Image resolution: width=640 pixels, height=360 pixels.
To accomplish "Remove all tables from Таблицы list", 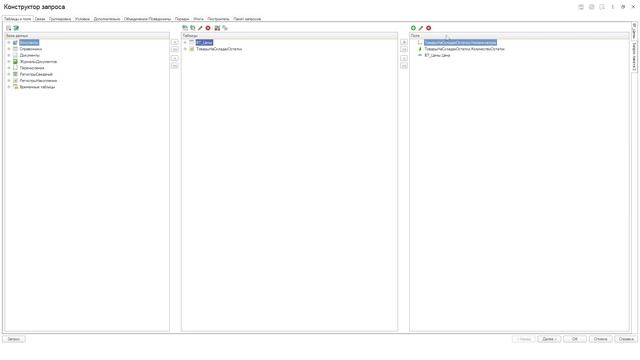I will click(x=175, y=66).
